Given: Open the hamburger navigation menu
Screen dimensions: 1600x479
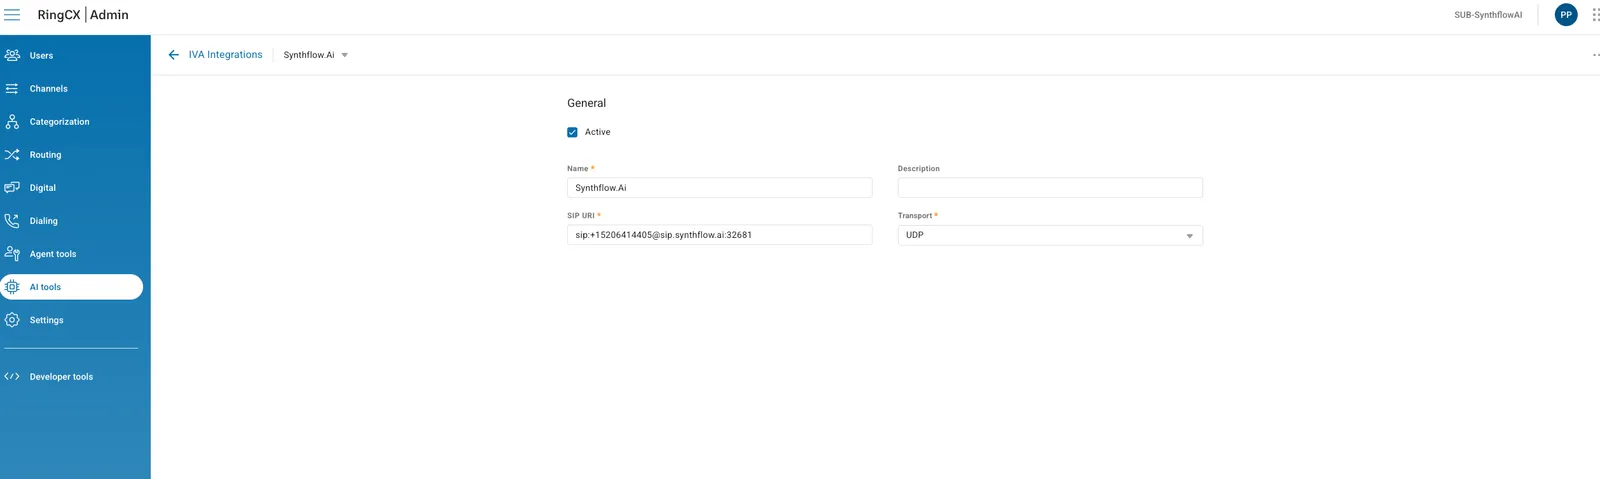Looking at the screenshot, I should pos(12,15).
